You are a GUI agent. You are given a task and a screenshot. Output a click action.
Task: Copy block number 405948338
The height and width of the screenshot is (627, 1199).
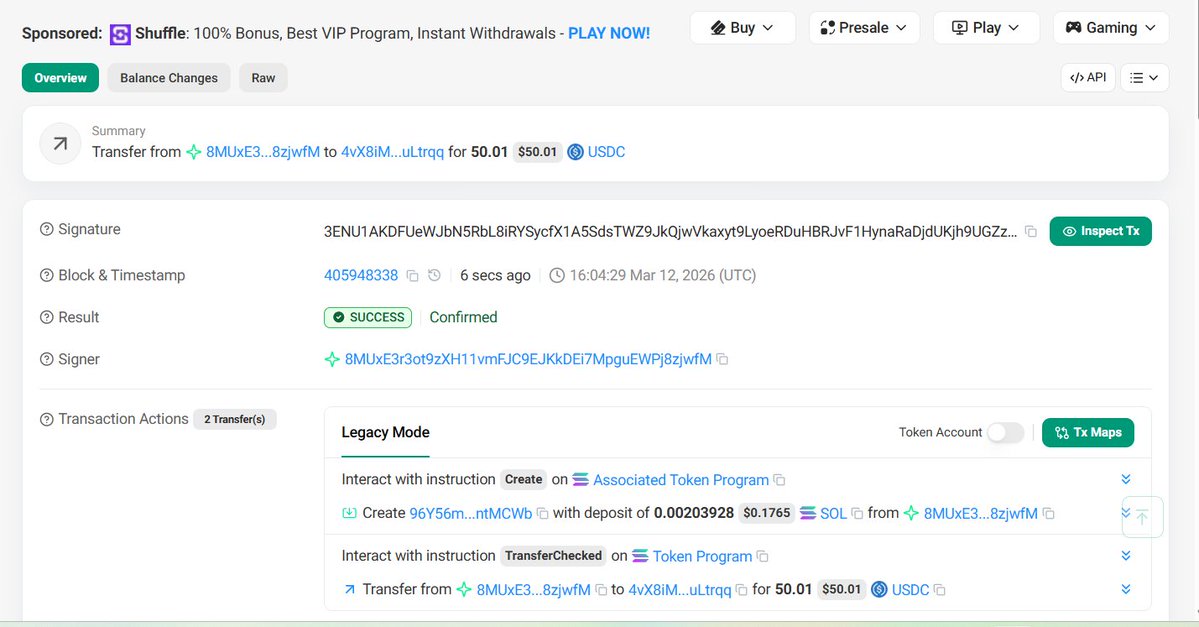click(x=412, y=275)
